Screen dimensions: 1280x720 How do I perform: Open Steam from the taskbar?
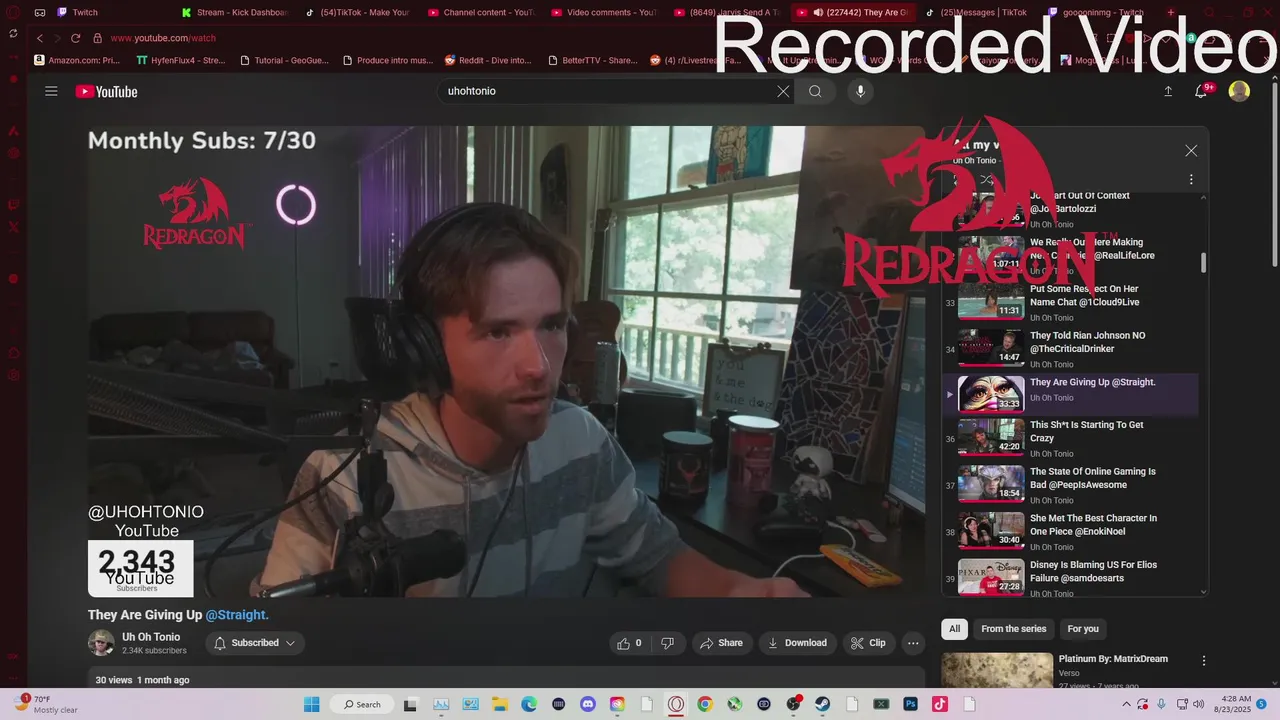tap(823, 704)
